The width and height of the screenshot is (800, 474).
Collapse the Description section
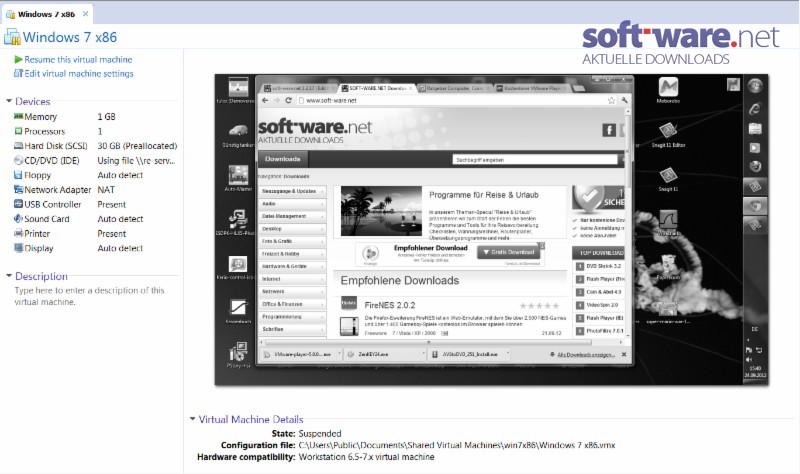pyautogui.click(x=9, y=276)
